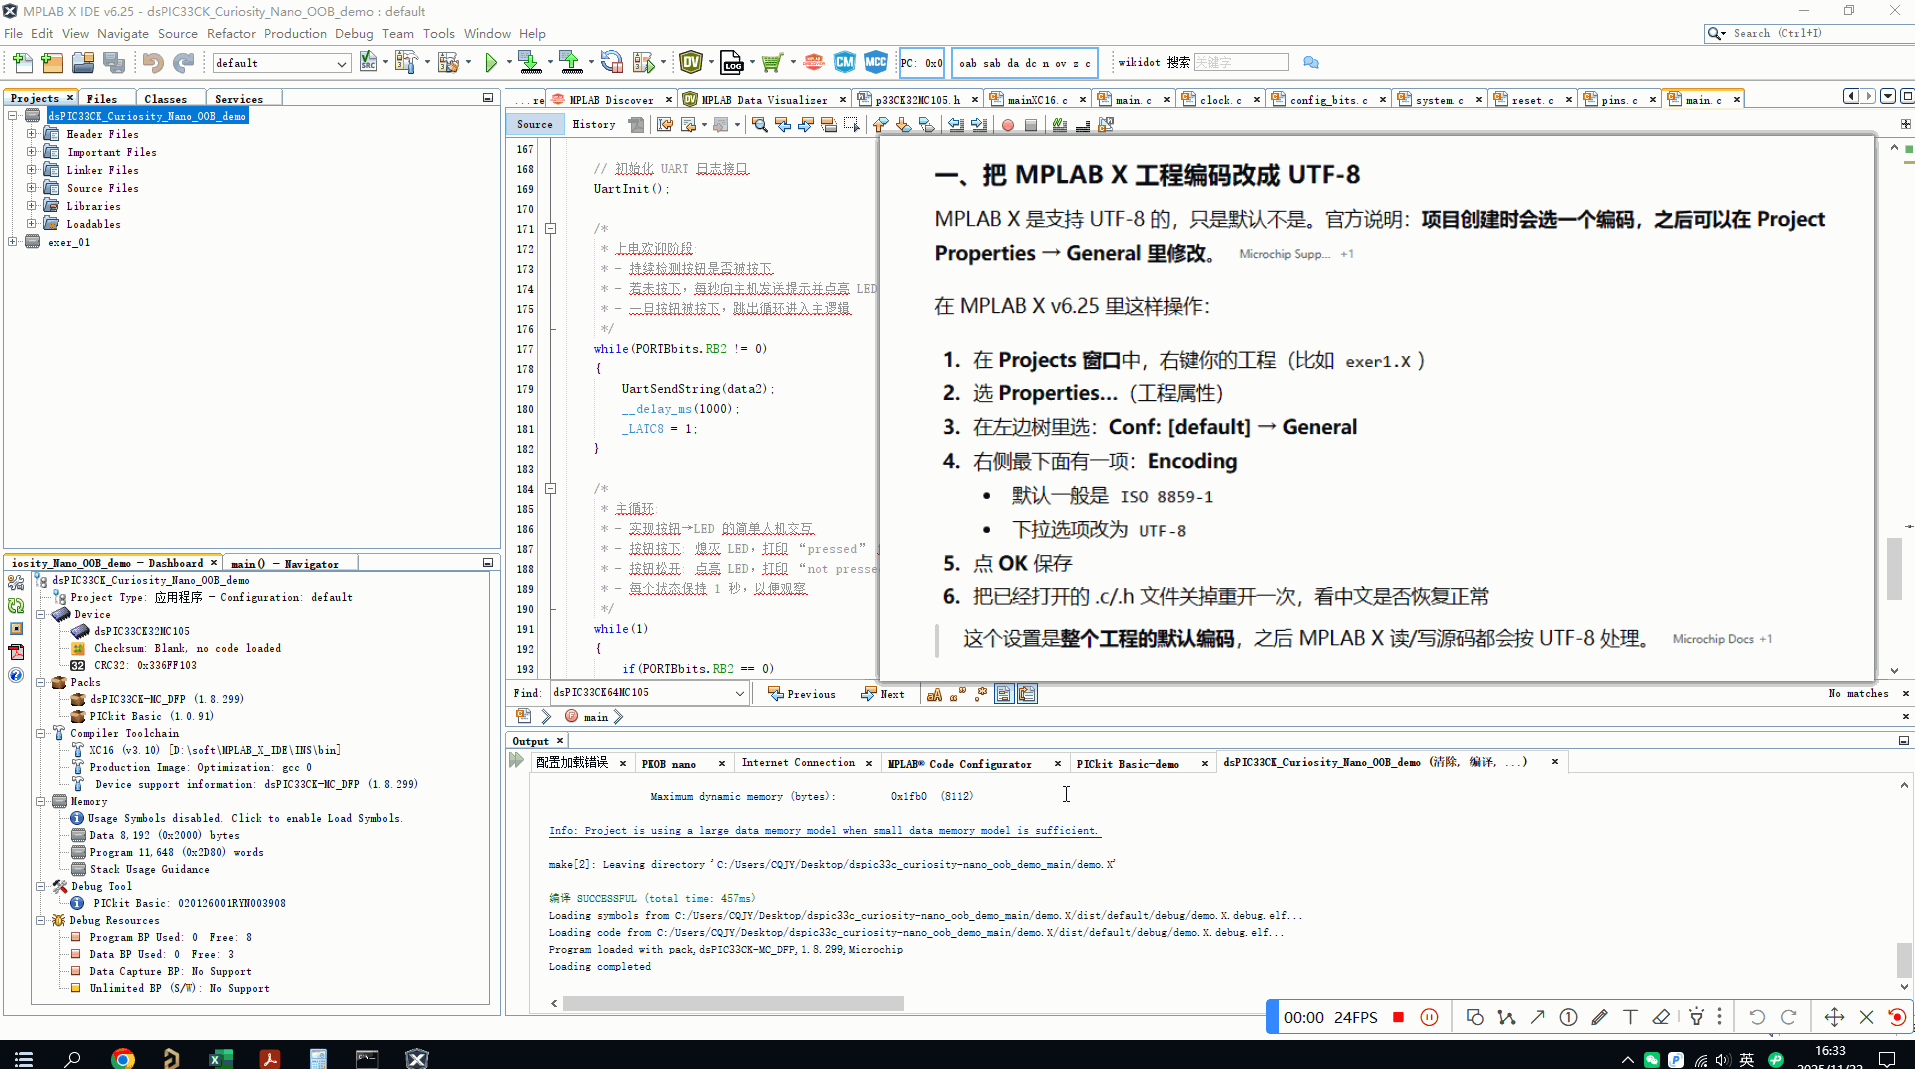Viewport: 1915px width, 1069px height.
Task: Click the New Project toolbar icon
Action: tap(52, 63)
